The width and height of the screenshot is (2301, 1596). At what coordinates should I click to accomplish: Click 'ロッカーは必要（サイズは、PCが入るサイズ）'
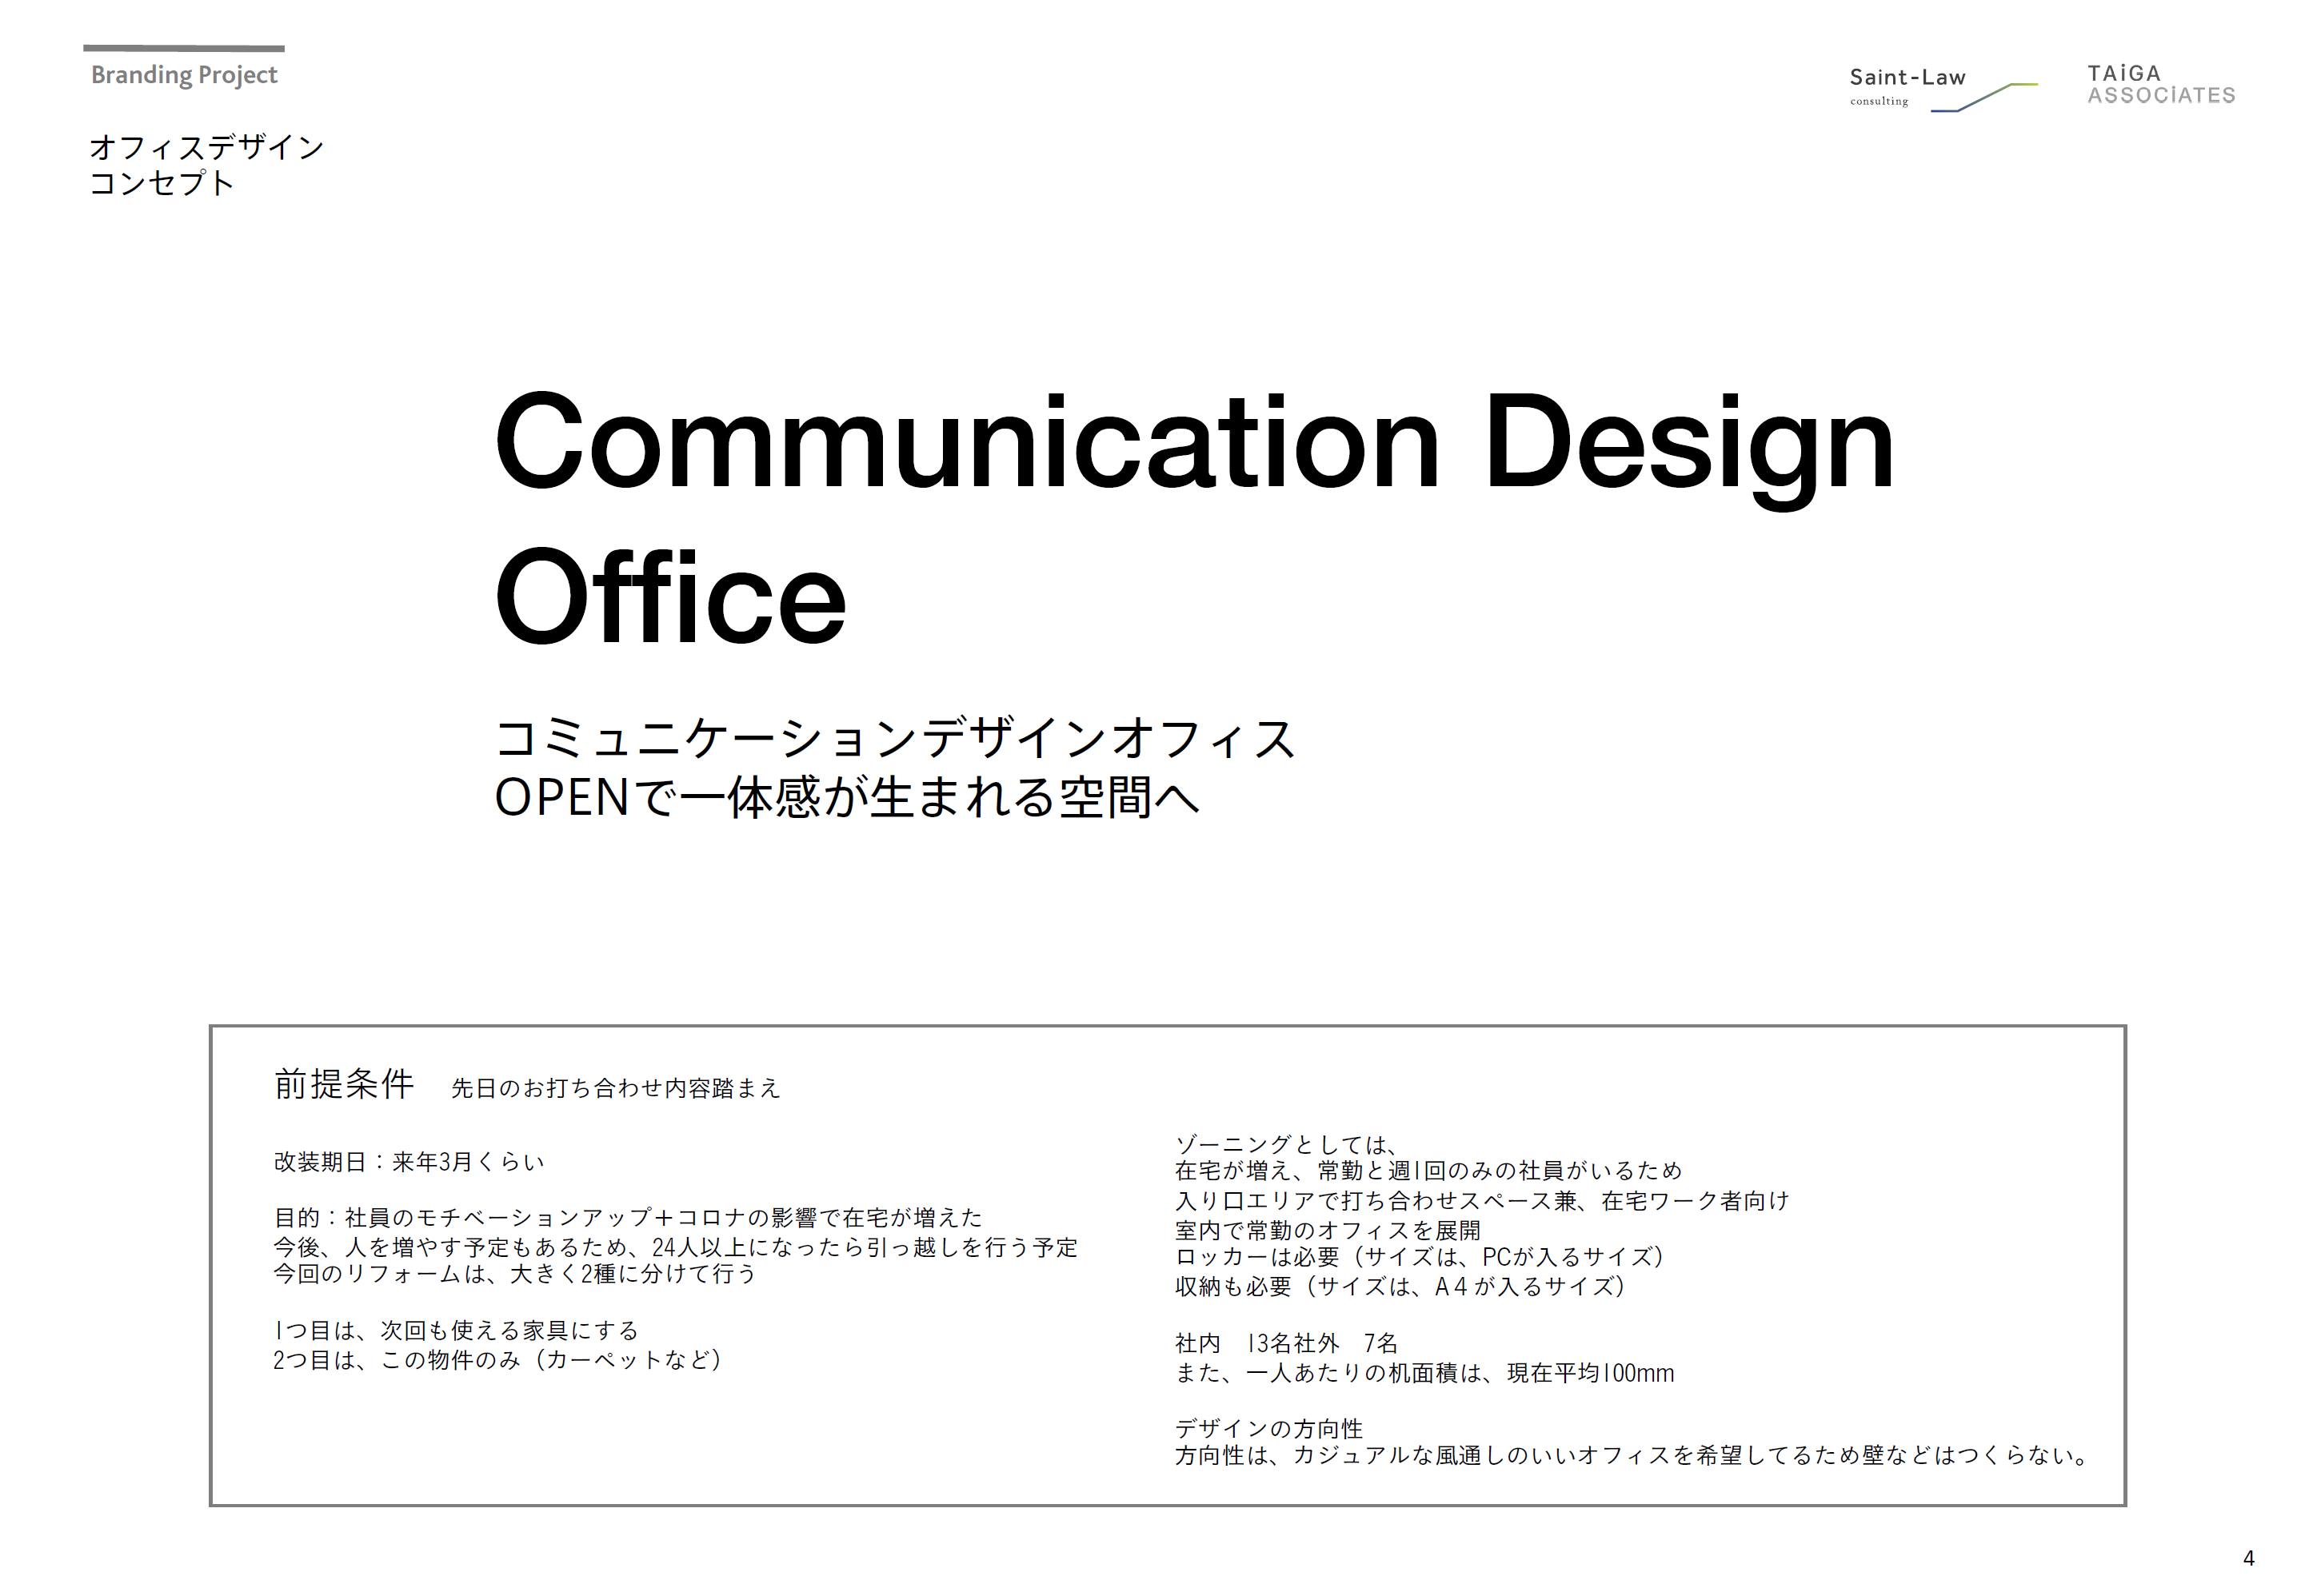[1419, 1257]
